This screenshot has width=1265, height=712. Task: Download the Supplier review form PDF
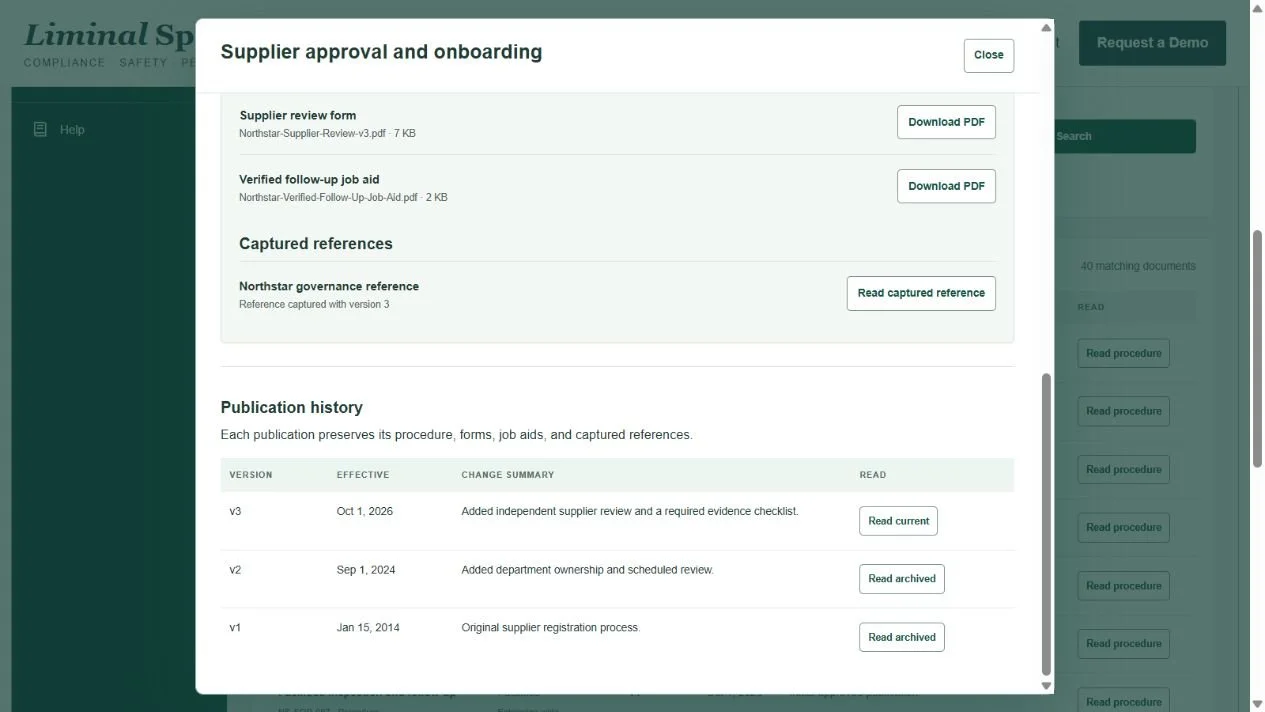[x=946, y=122]
